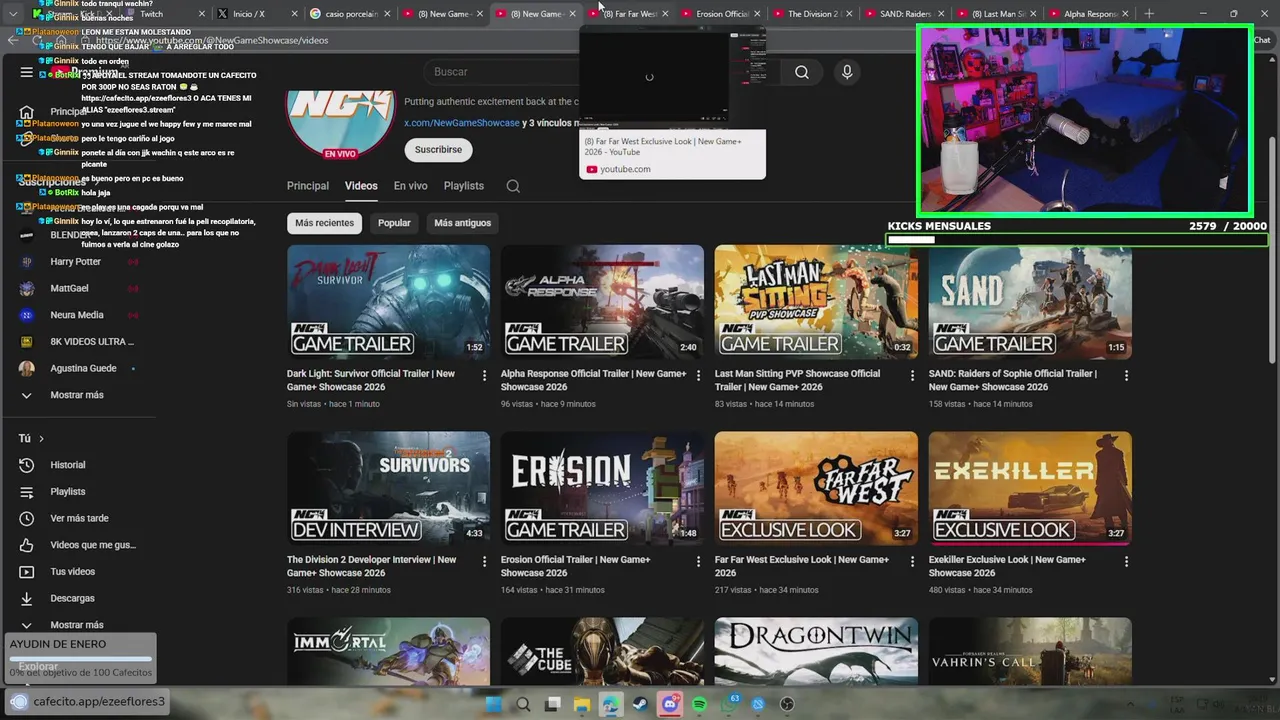
Task: Select the Más antiguos filter chip
Action: pos(463,223)
